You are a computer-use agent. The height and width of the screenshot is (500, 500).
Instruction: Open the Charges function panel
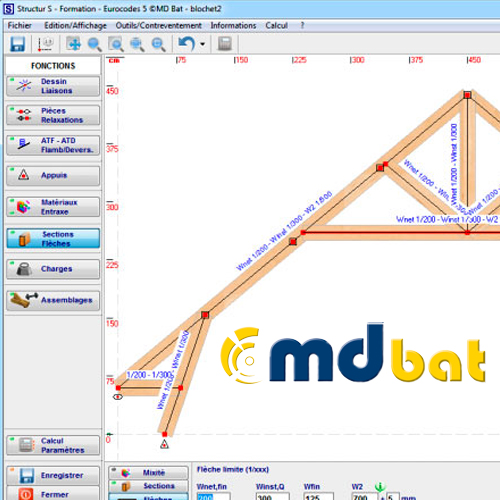[x=53, y=269]
